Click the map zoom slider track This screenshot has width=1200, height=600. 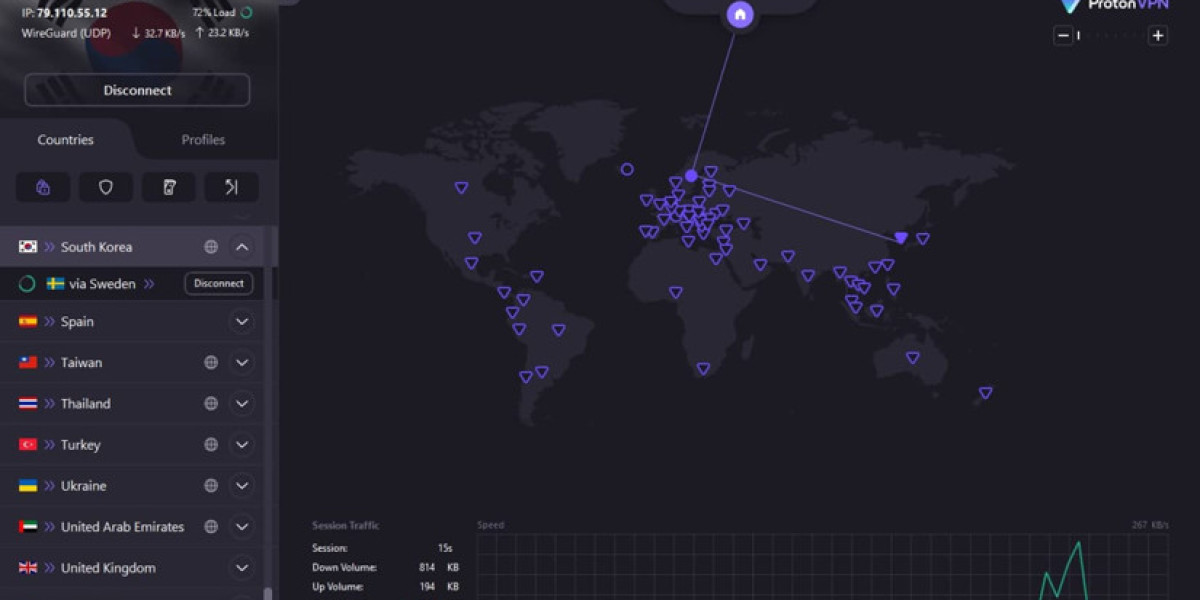1110,35
